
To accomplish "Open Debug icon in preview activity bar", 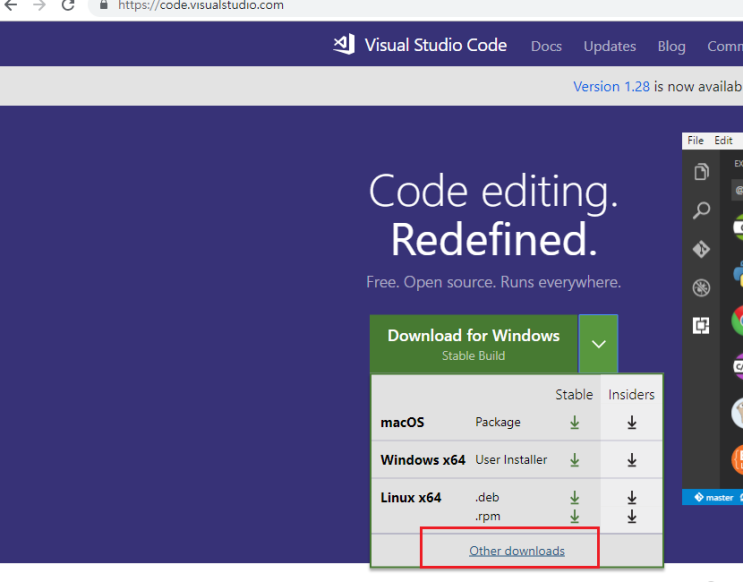I will point(701,287).
